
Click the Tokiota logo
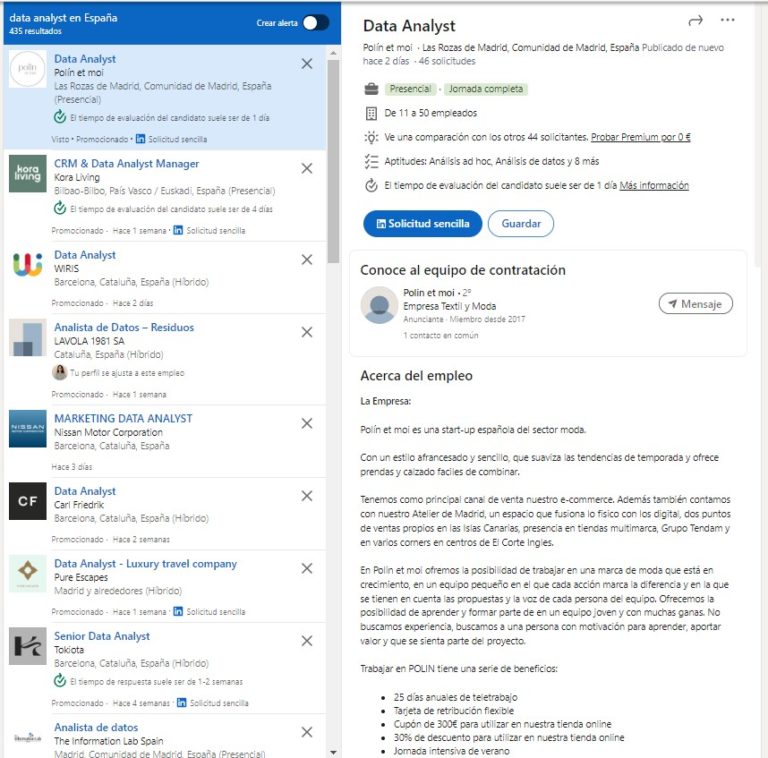point(27,646)
